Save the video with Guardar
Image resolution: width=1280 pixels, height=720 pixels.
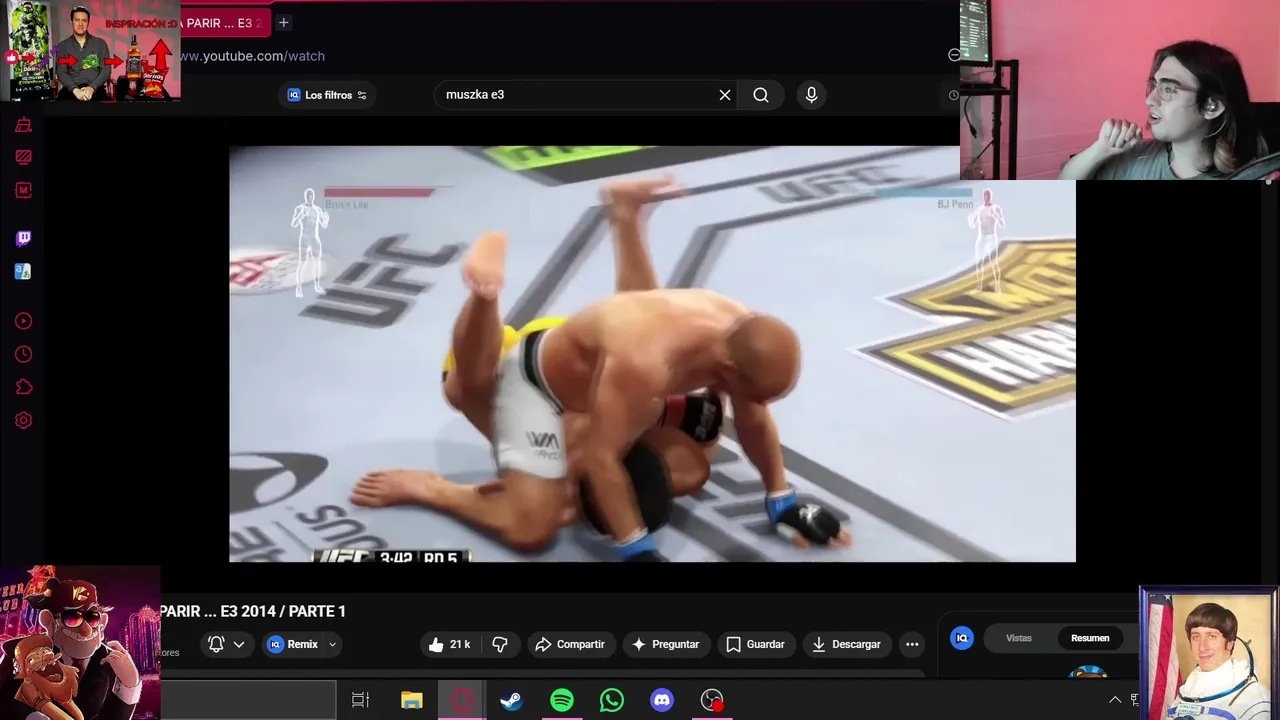click(755, 644)
